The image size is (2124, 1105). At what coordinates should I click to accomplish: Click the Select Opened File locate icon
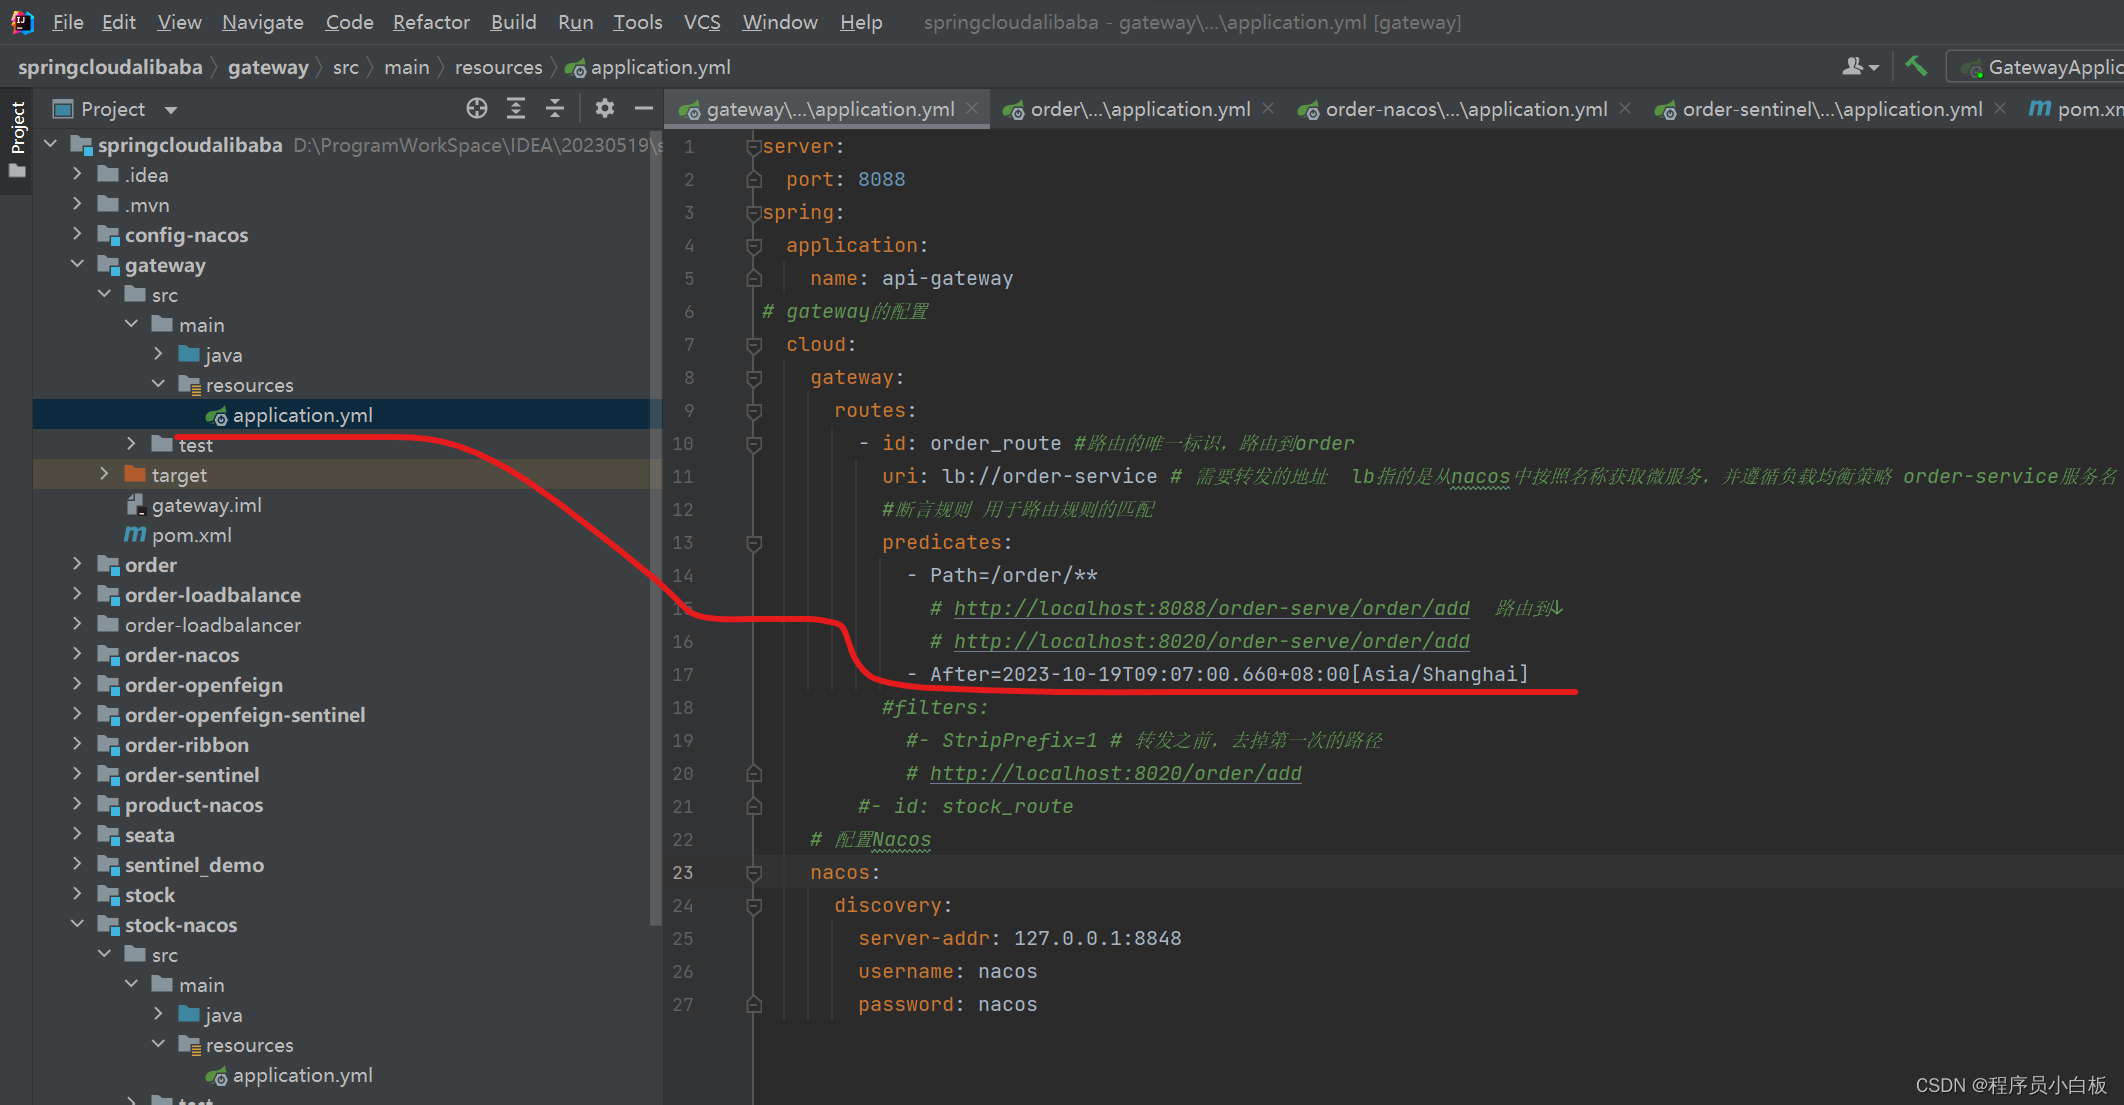click(477, 108)
